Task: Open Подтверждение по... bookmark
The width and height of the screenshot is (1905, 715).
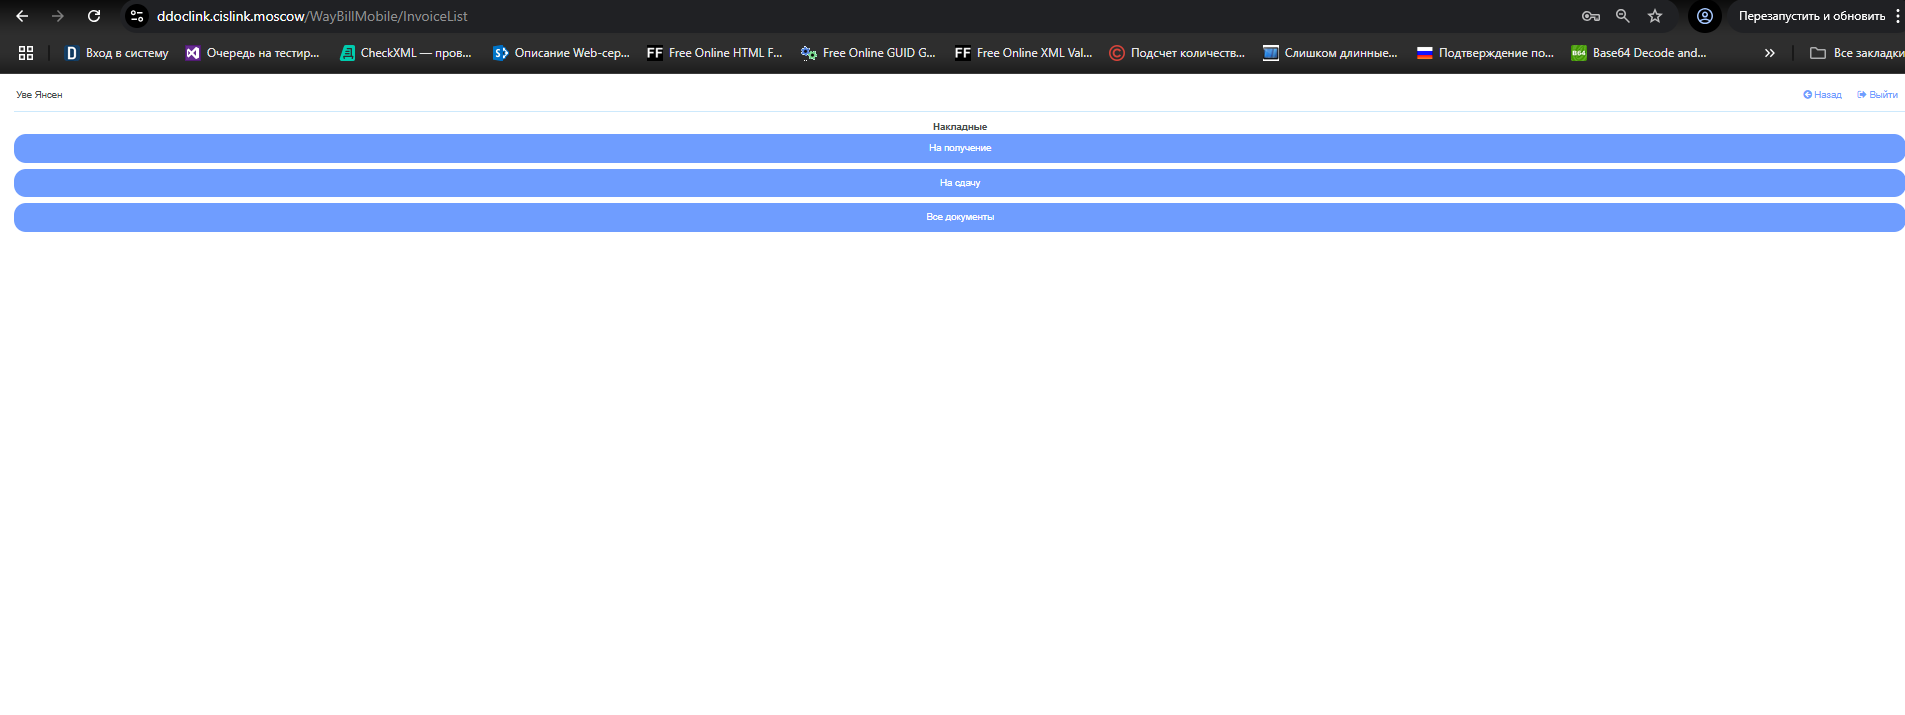Action: [x=1485, y=53]
